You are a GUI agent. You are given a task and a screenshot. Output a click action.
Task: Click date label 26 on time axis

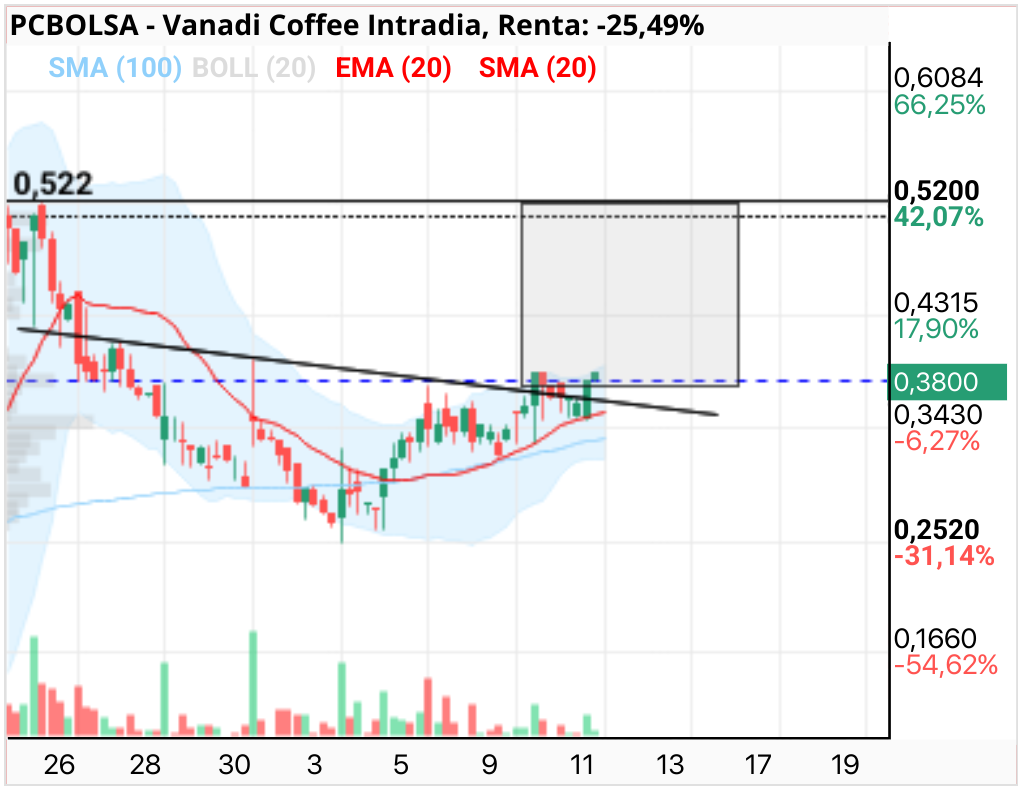click(x=59, y=765)
